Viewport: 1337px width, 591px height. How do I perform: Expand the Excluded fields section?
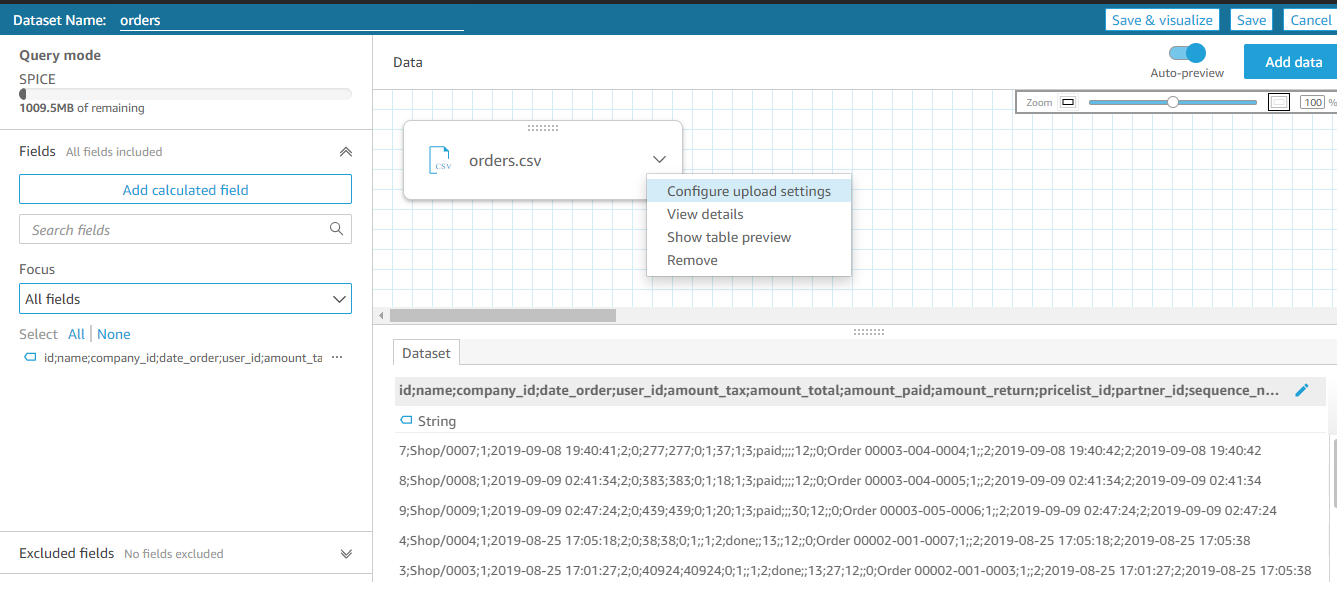(346, 553)
